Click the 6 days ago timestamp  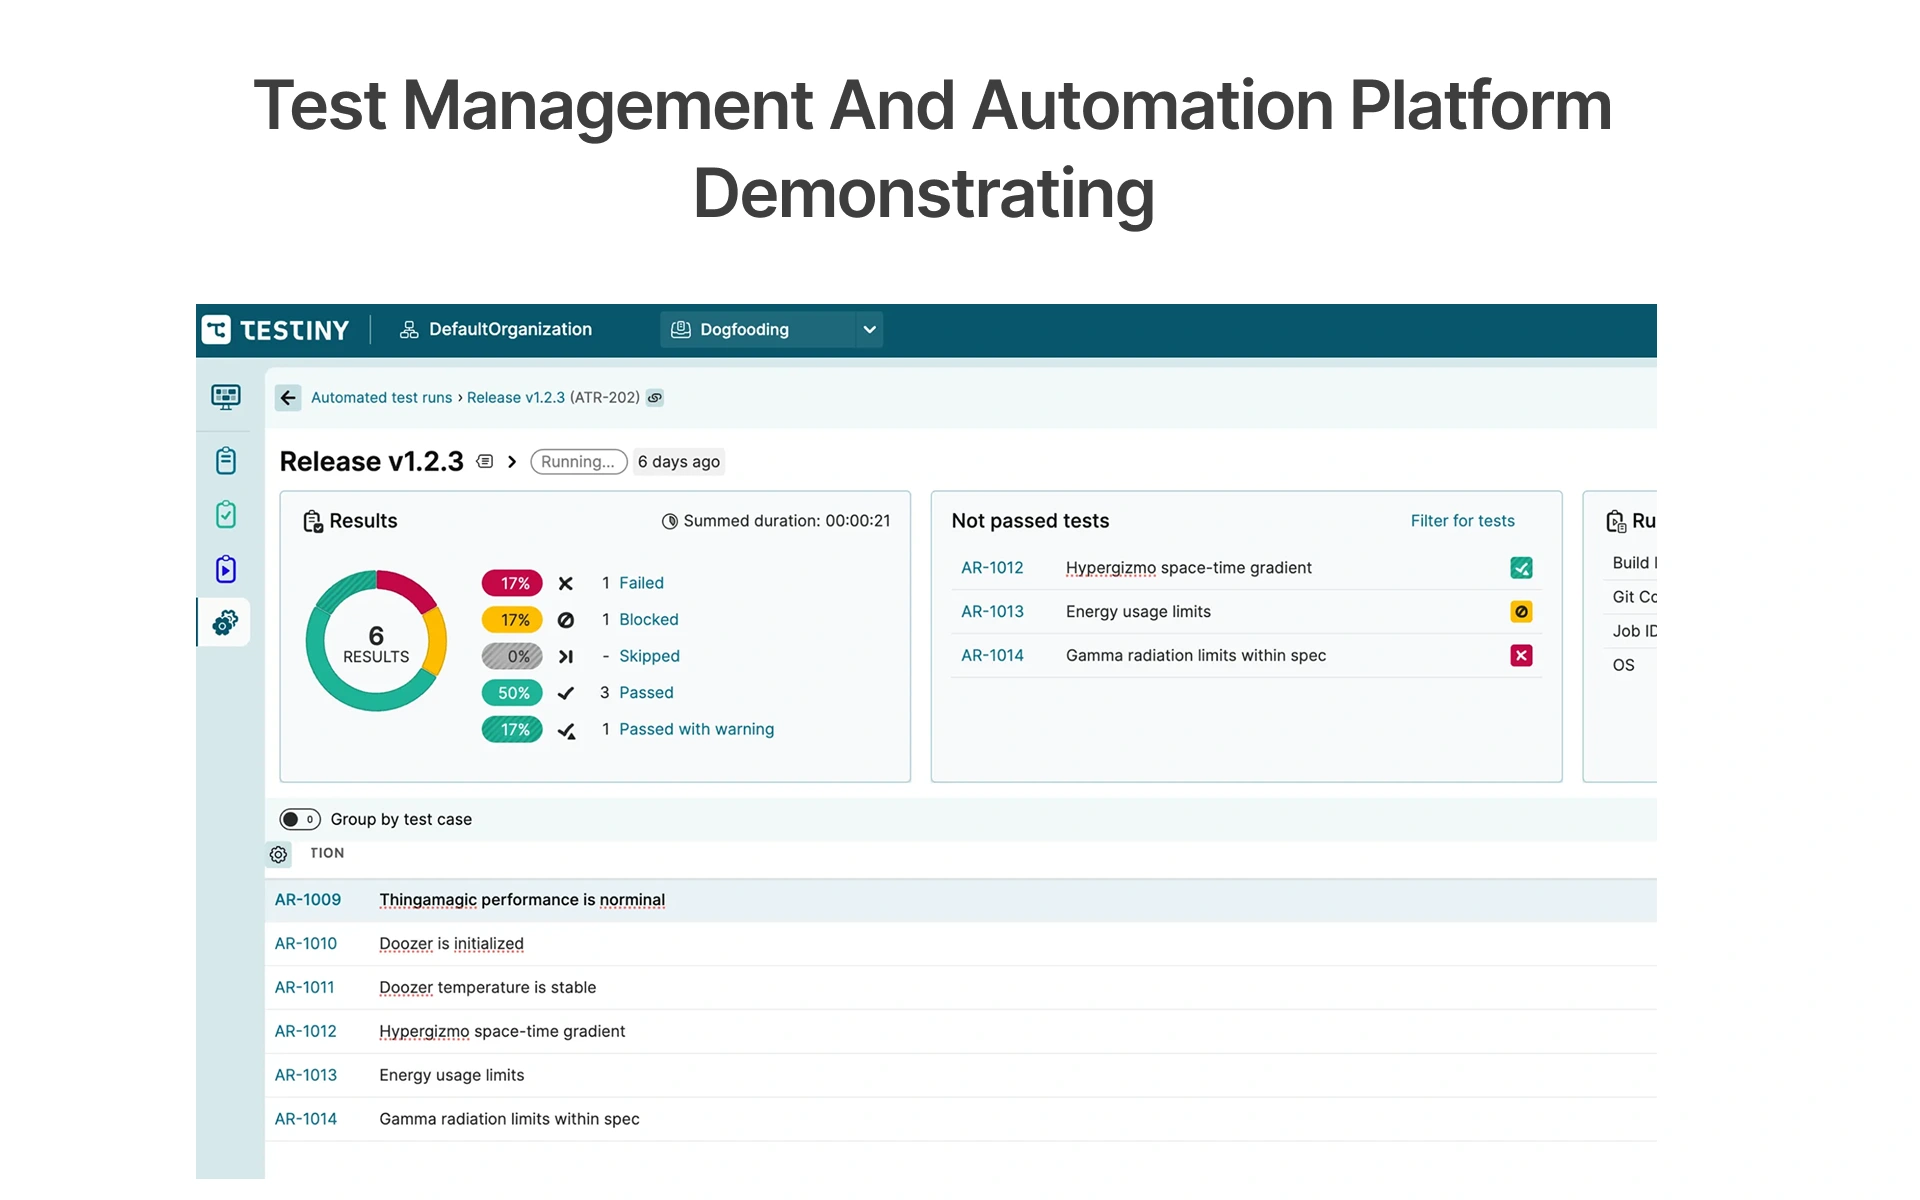[x=679, y=462]
